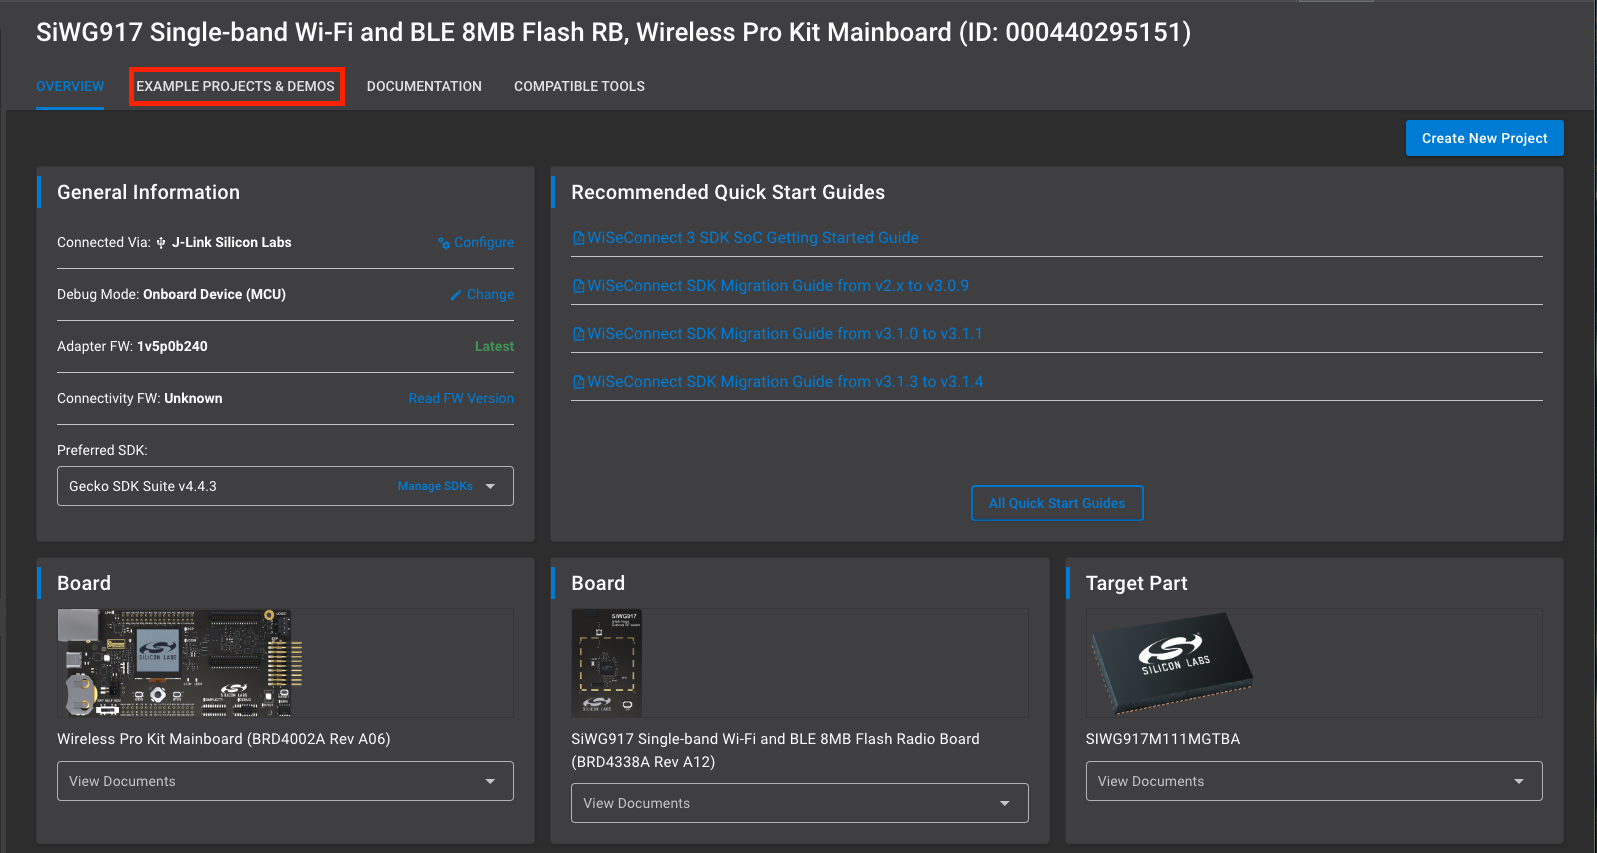The height and width of the screenshot is (853, 1597).
Task: Click the Read FW Version link
Action: tap(461, 398)
